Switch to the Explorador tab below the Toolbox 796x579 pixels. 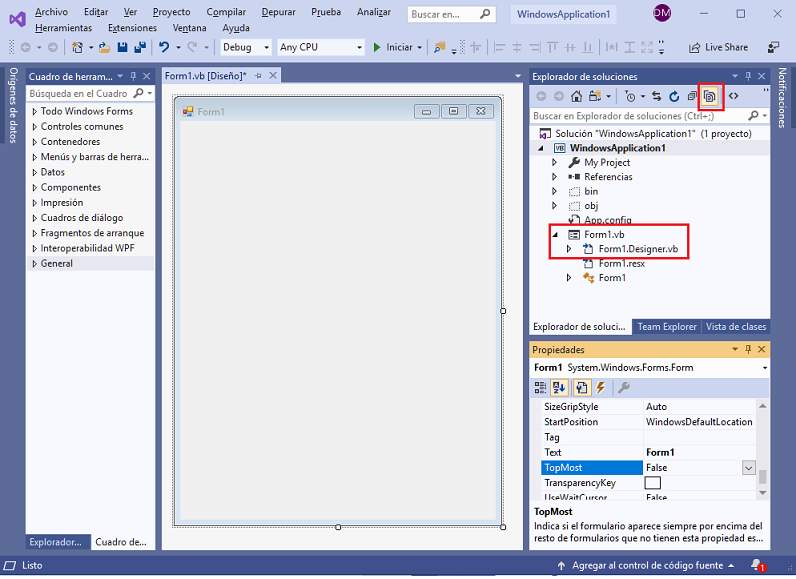pyautogui.click(x=58, y=542)
